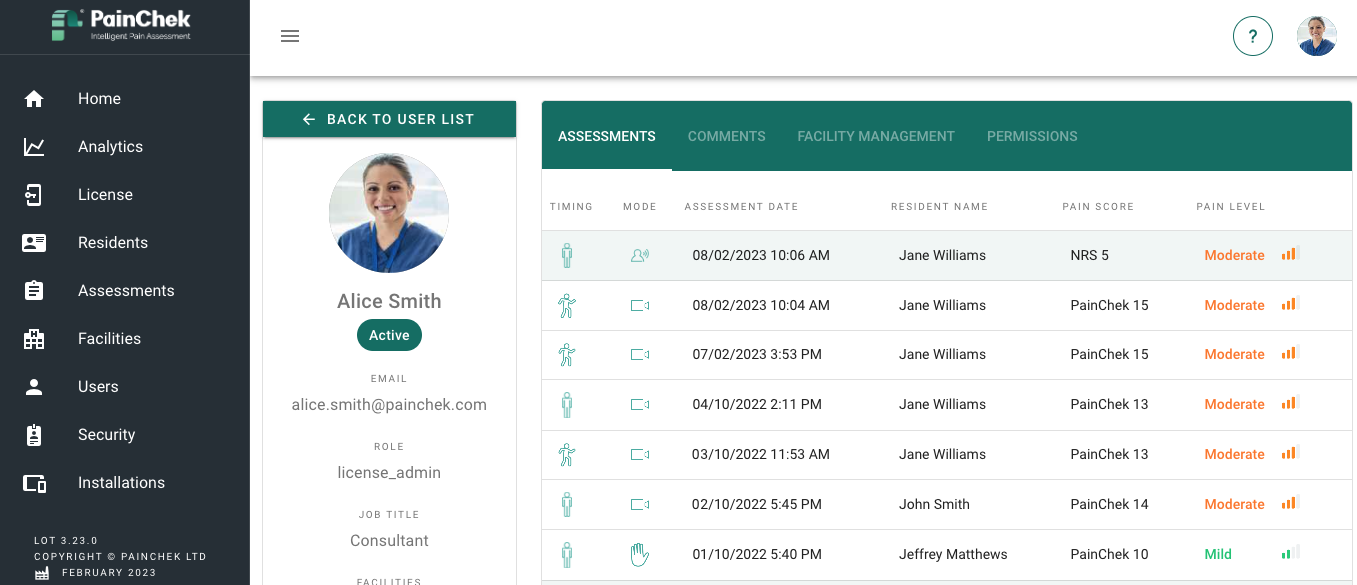Go to Assessments in the sidebar

pyautogui.click(x=126, y=291)
